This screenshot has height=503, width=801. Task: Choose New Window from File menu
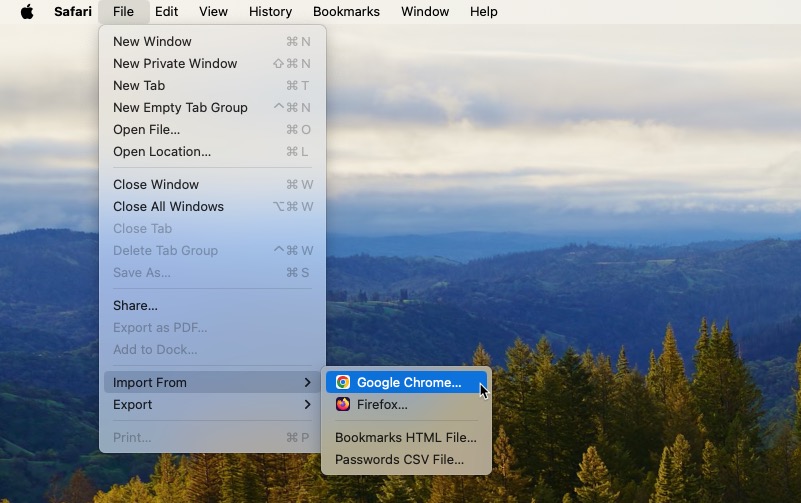click(x=213, y=41)
